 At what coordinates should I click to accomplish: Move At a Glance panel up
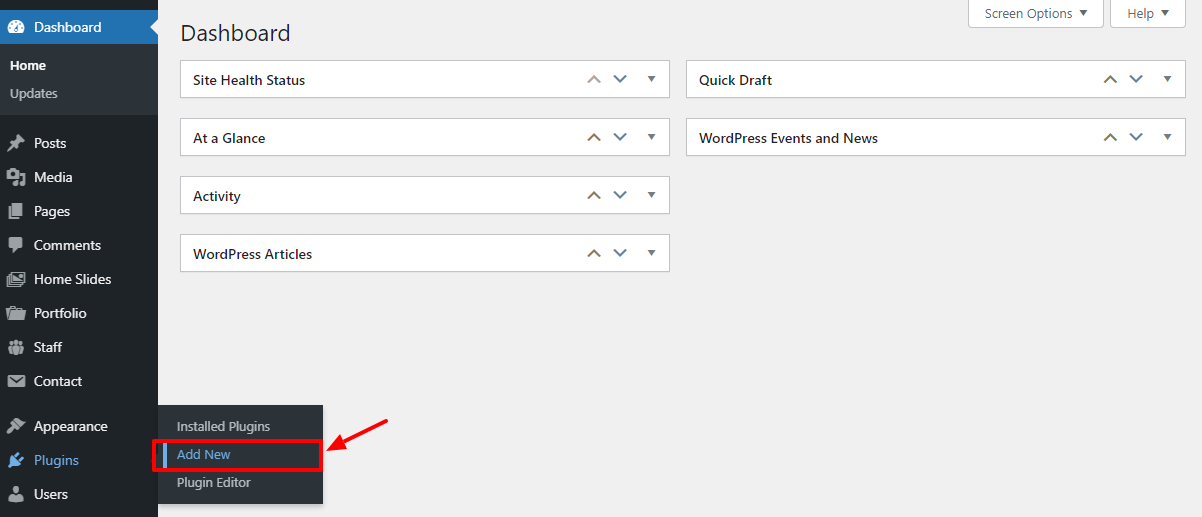coord(594,137)
